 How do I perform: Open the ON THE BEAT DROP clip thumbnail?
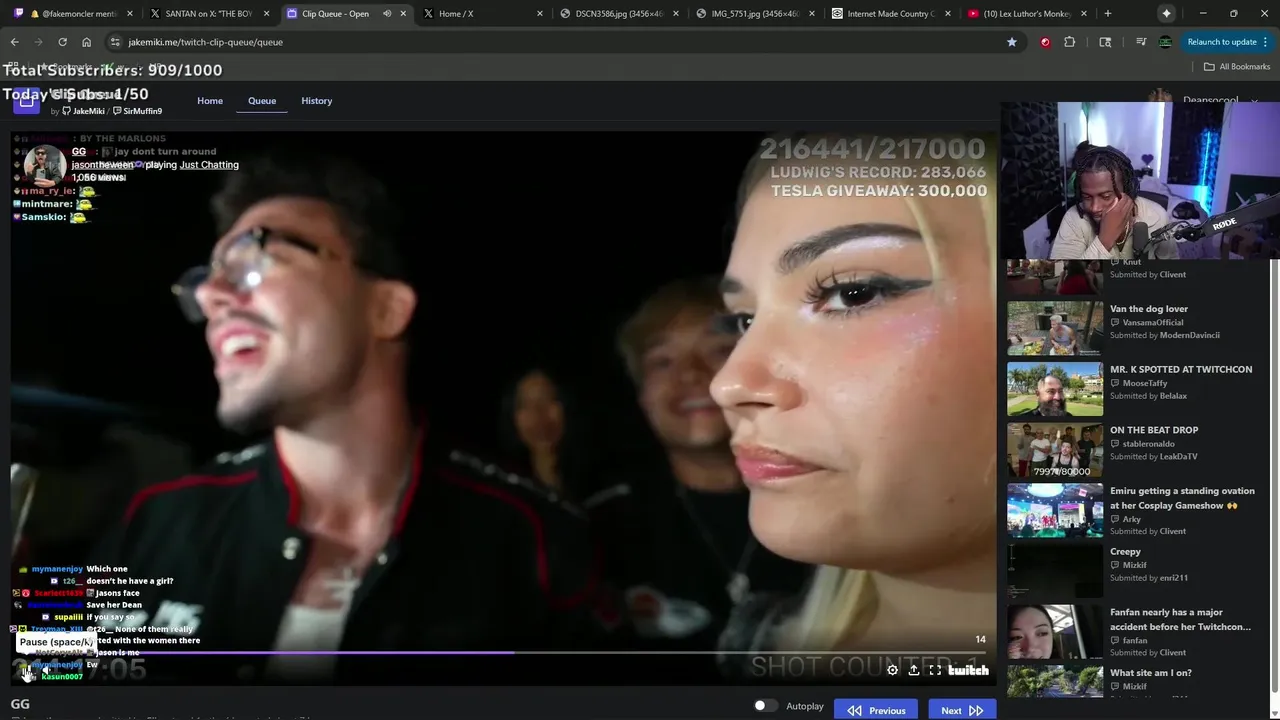pos(1055,450)
